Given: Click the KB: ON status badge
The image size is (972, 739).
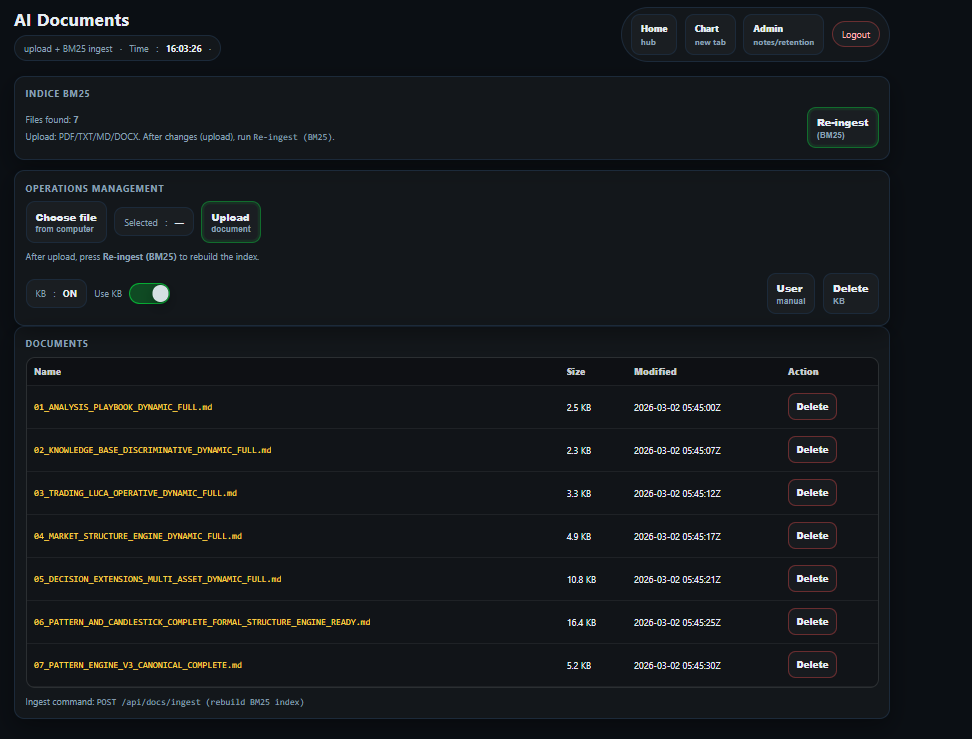Looking at the screenshot, I should 56,294.
